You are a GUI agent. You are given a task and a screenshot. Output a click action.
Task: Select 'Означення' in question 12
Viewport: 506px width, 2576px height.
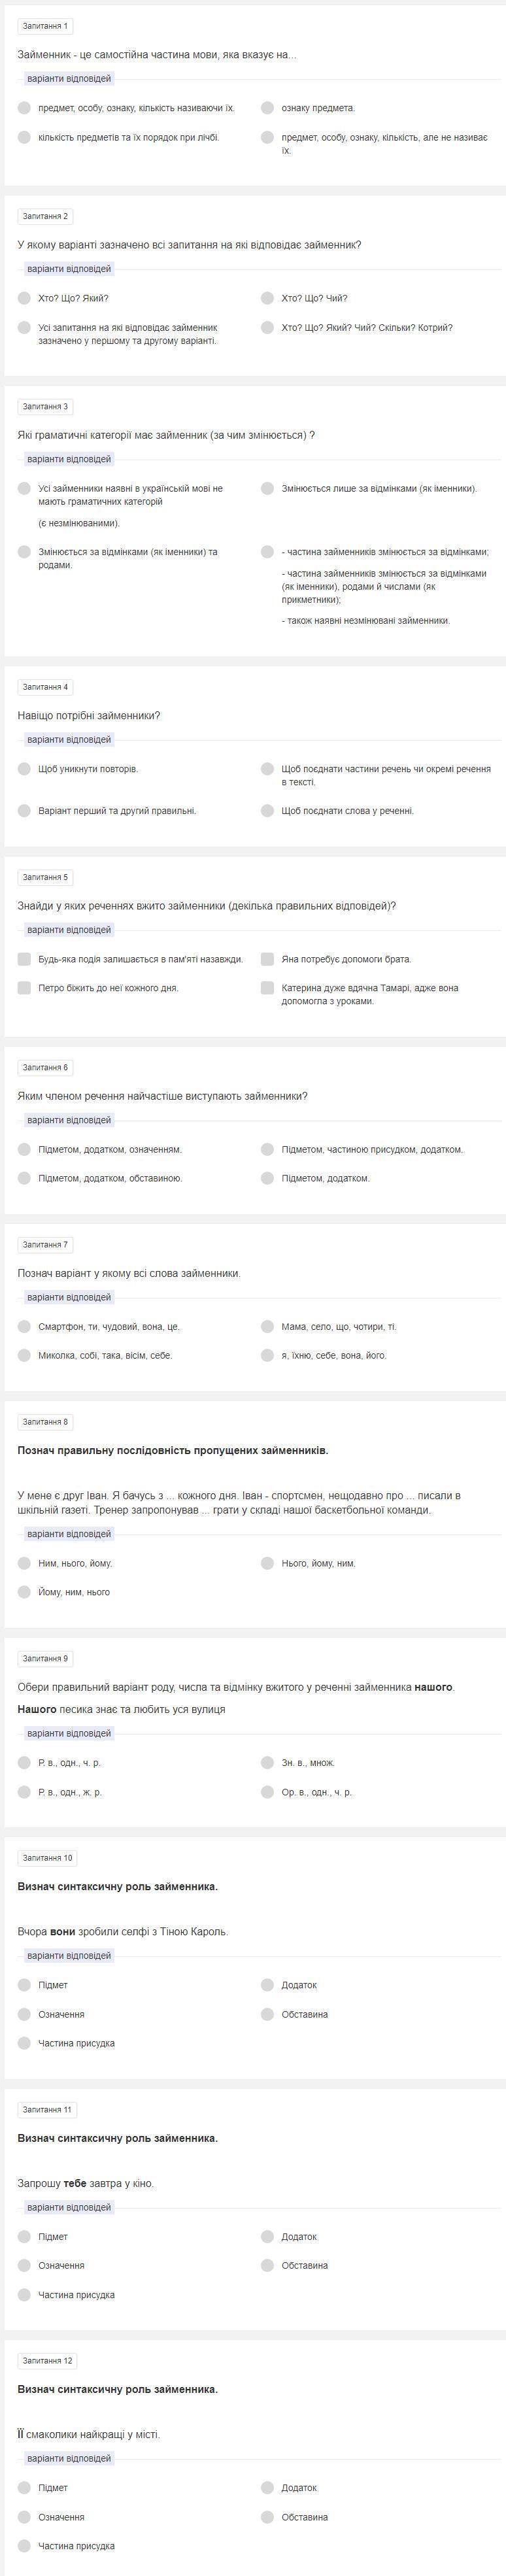tap(24, 2517)
